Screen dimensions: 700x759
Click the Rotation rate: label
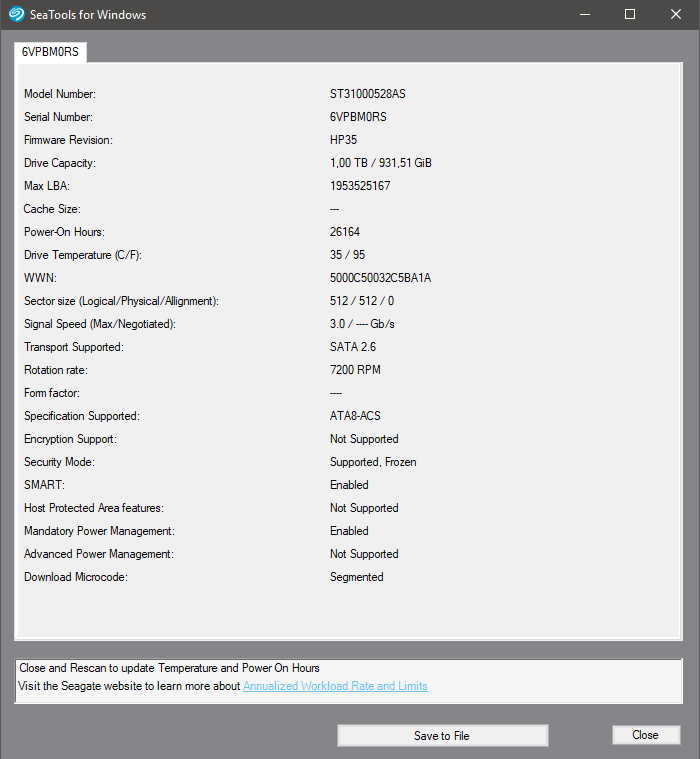point(56,370)
